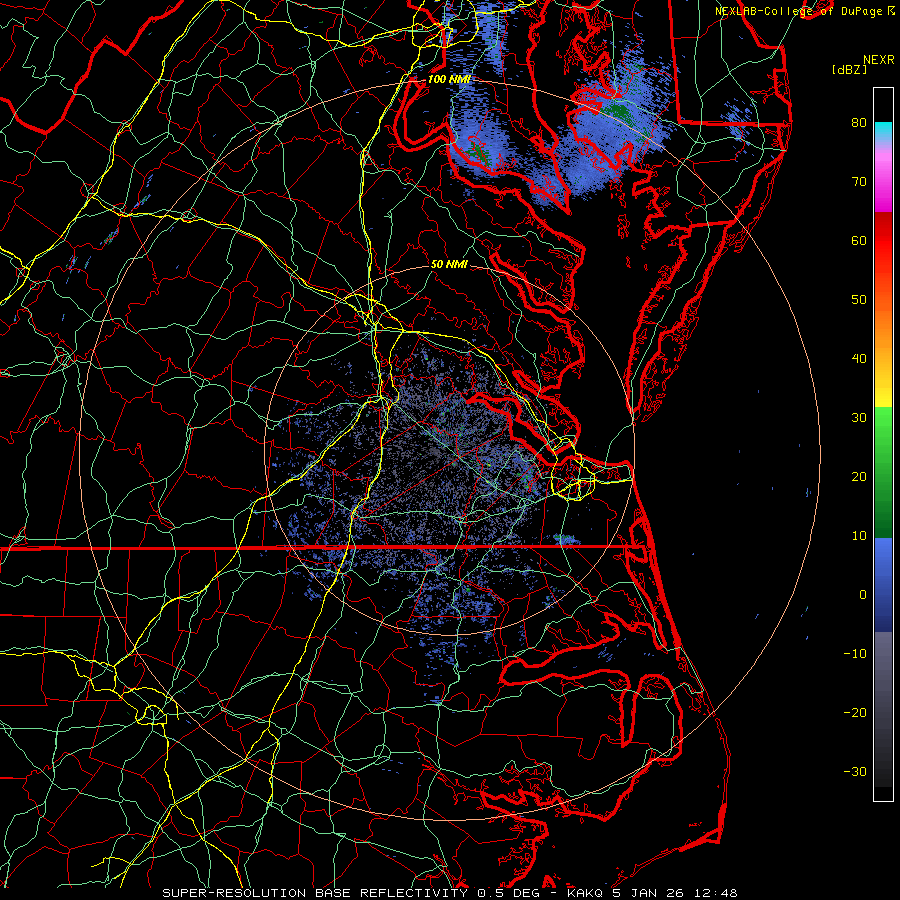Screen dimensions: 900x900
Task: Click the KAKQ station identifier in the caption
Action: pos(587,893)
